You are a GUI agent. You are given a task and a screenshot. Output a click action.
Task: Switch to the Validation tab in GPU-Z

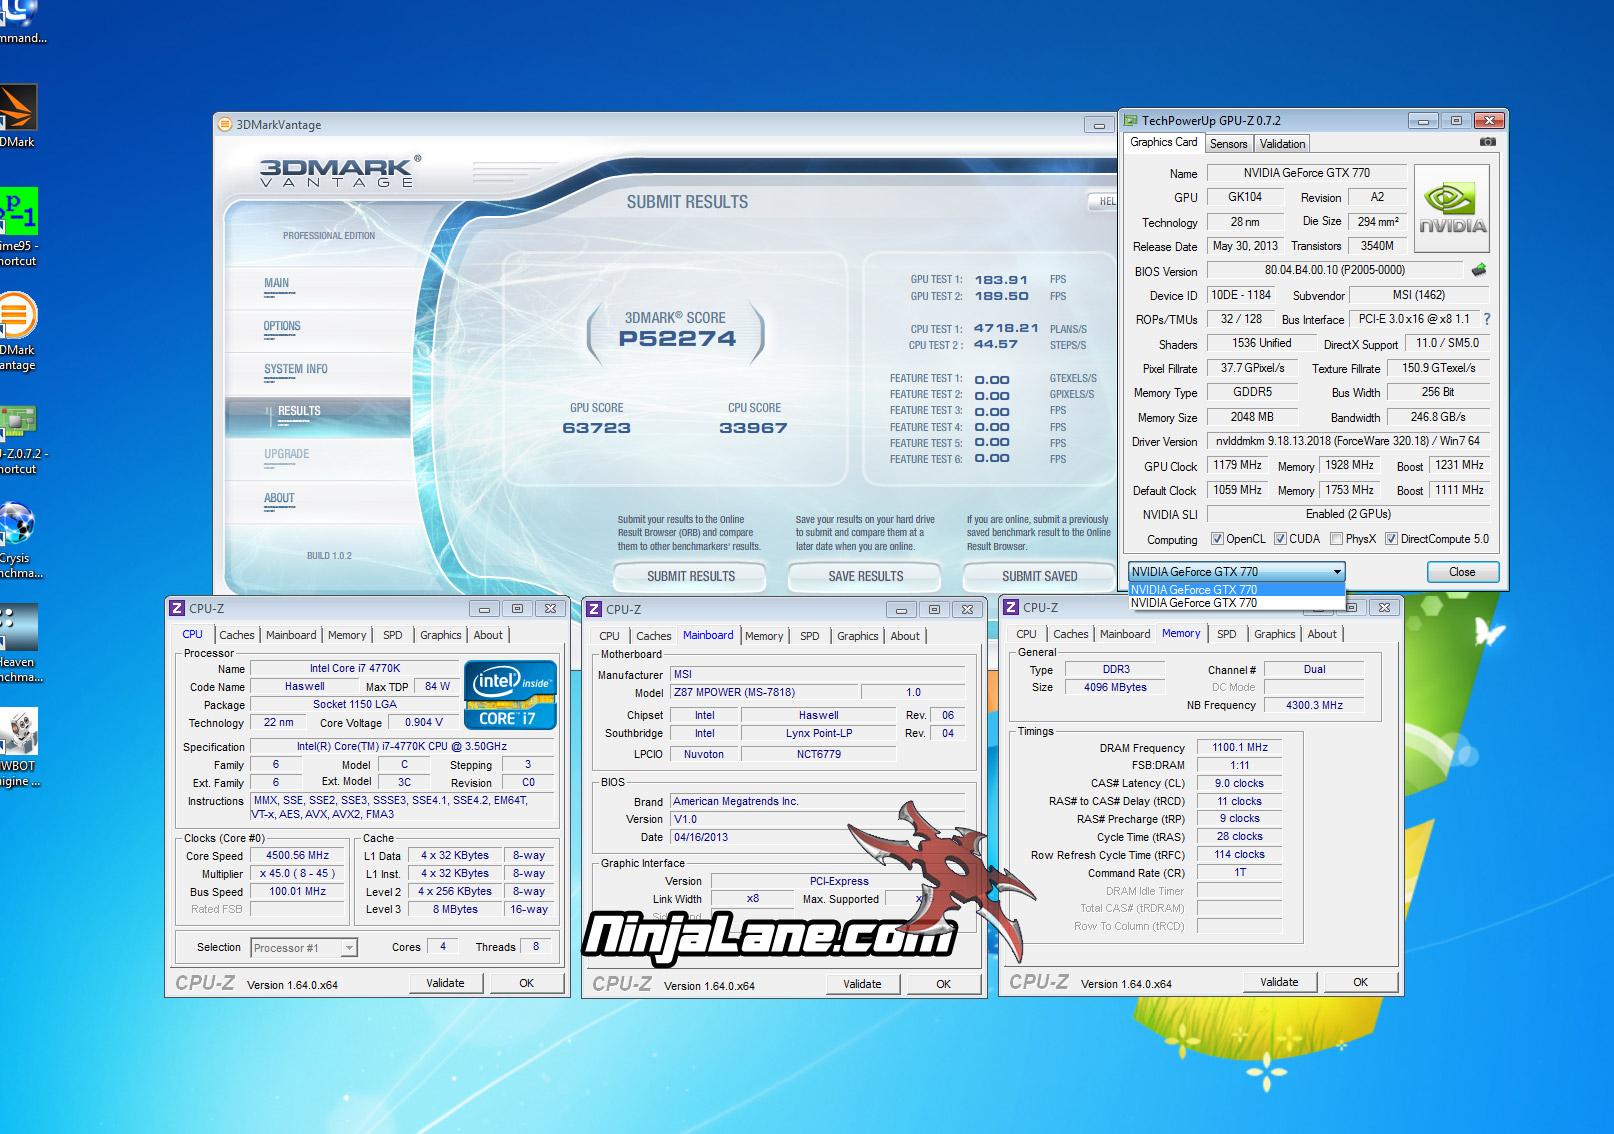(x=1282, y=144)
